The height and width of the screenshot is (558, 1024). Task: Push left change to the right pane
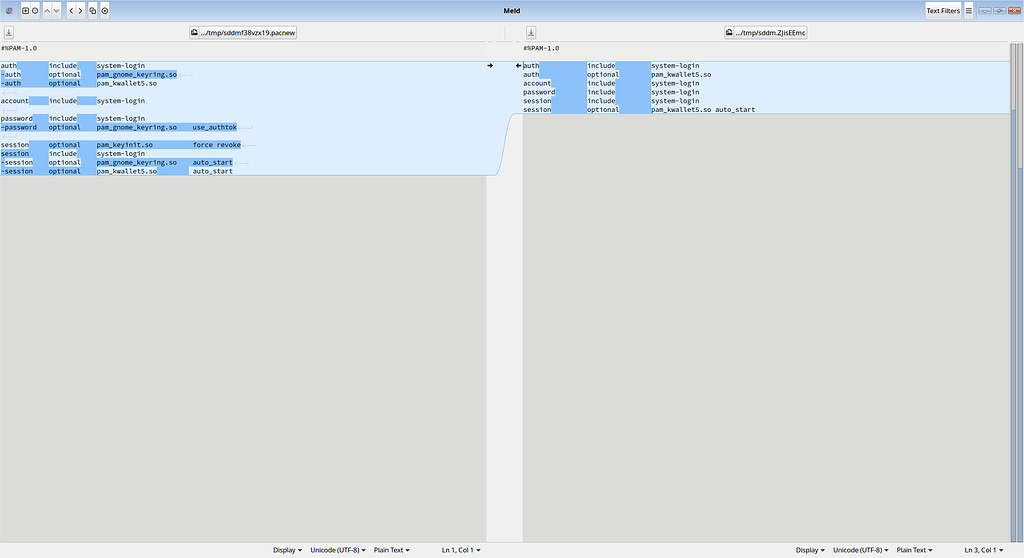click(490, 65)
